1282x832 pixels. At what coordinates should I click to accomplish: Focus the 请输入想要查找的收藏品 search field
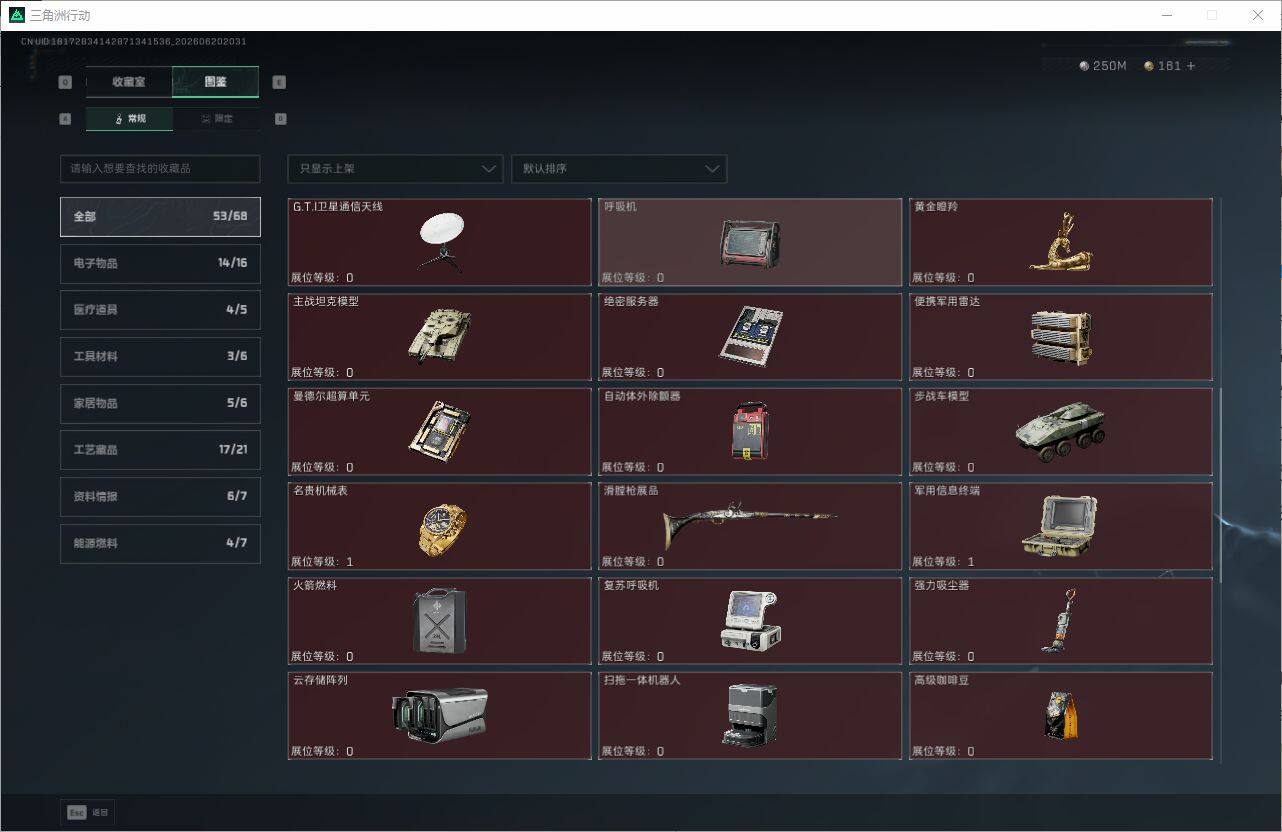[x=160, y=169]
